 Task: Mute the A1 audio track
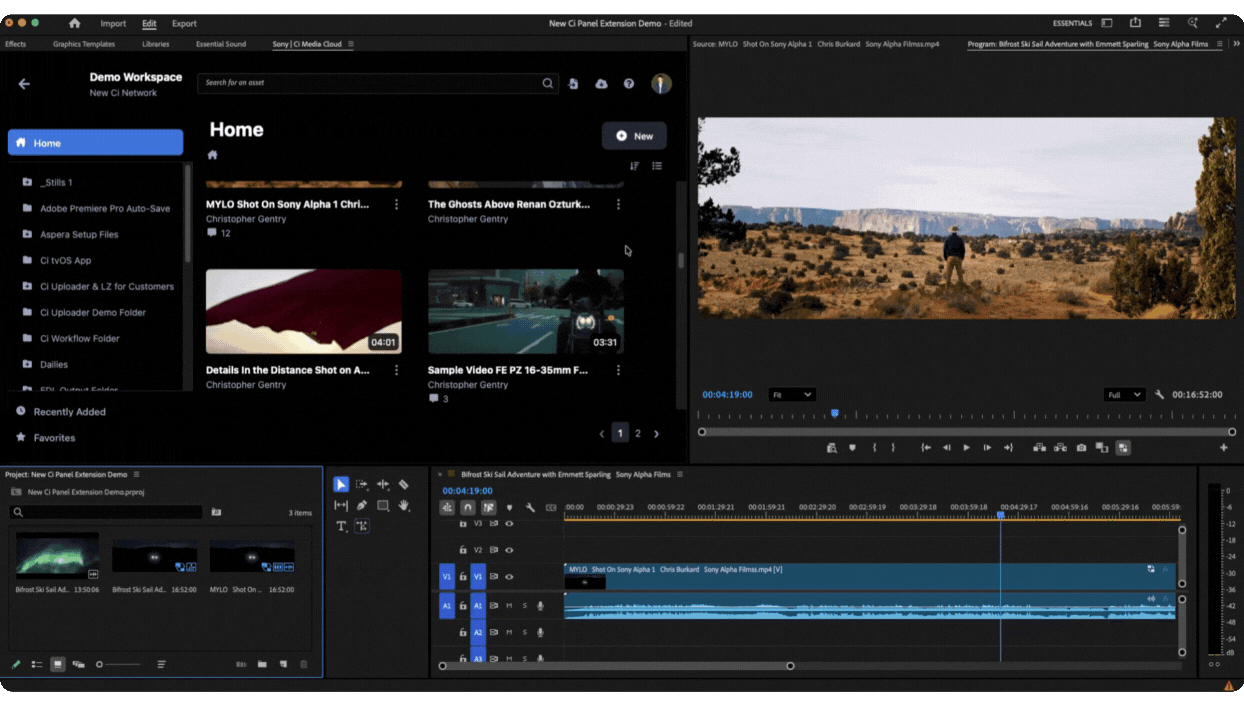point(509,605)
